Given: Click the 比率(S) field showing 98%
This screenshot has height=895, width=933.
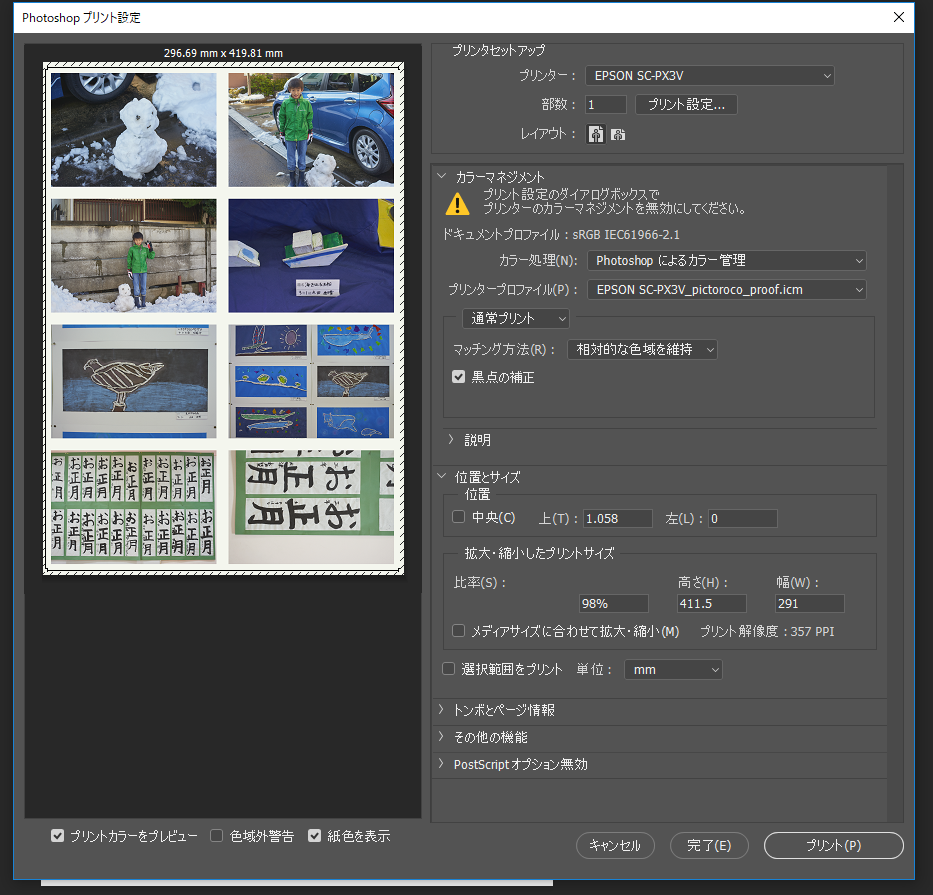Looking at the screenshot, I should 613,603.
